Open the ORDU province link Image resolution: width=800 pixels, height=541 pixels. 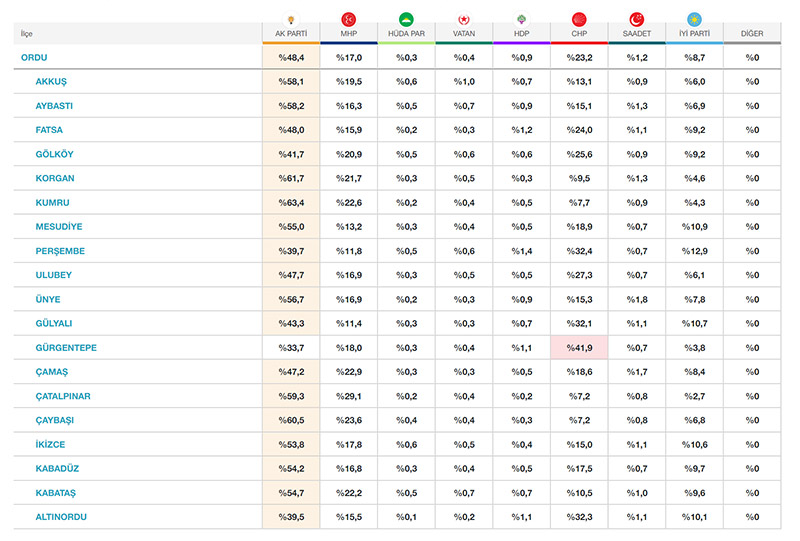tap(34, 57)
